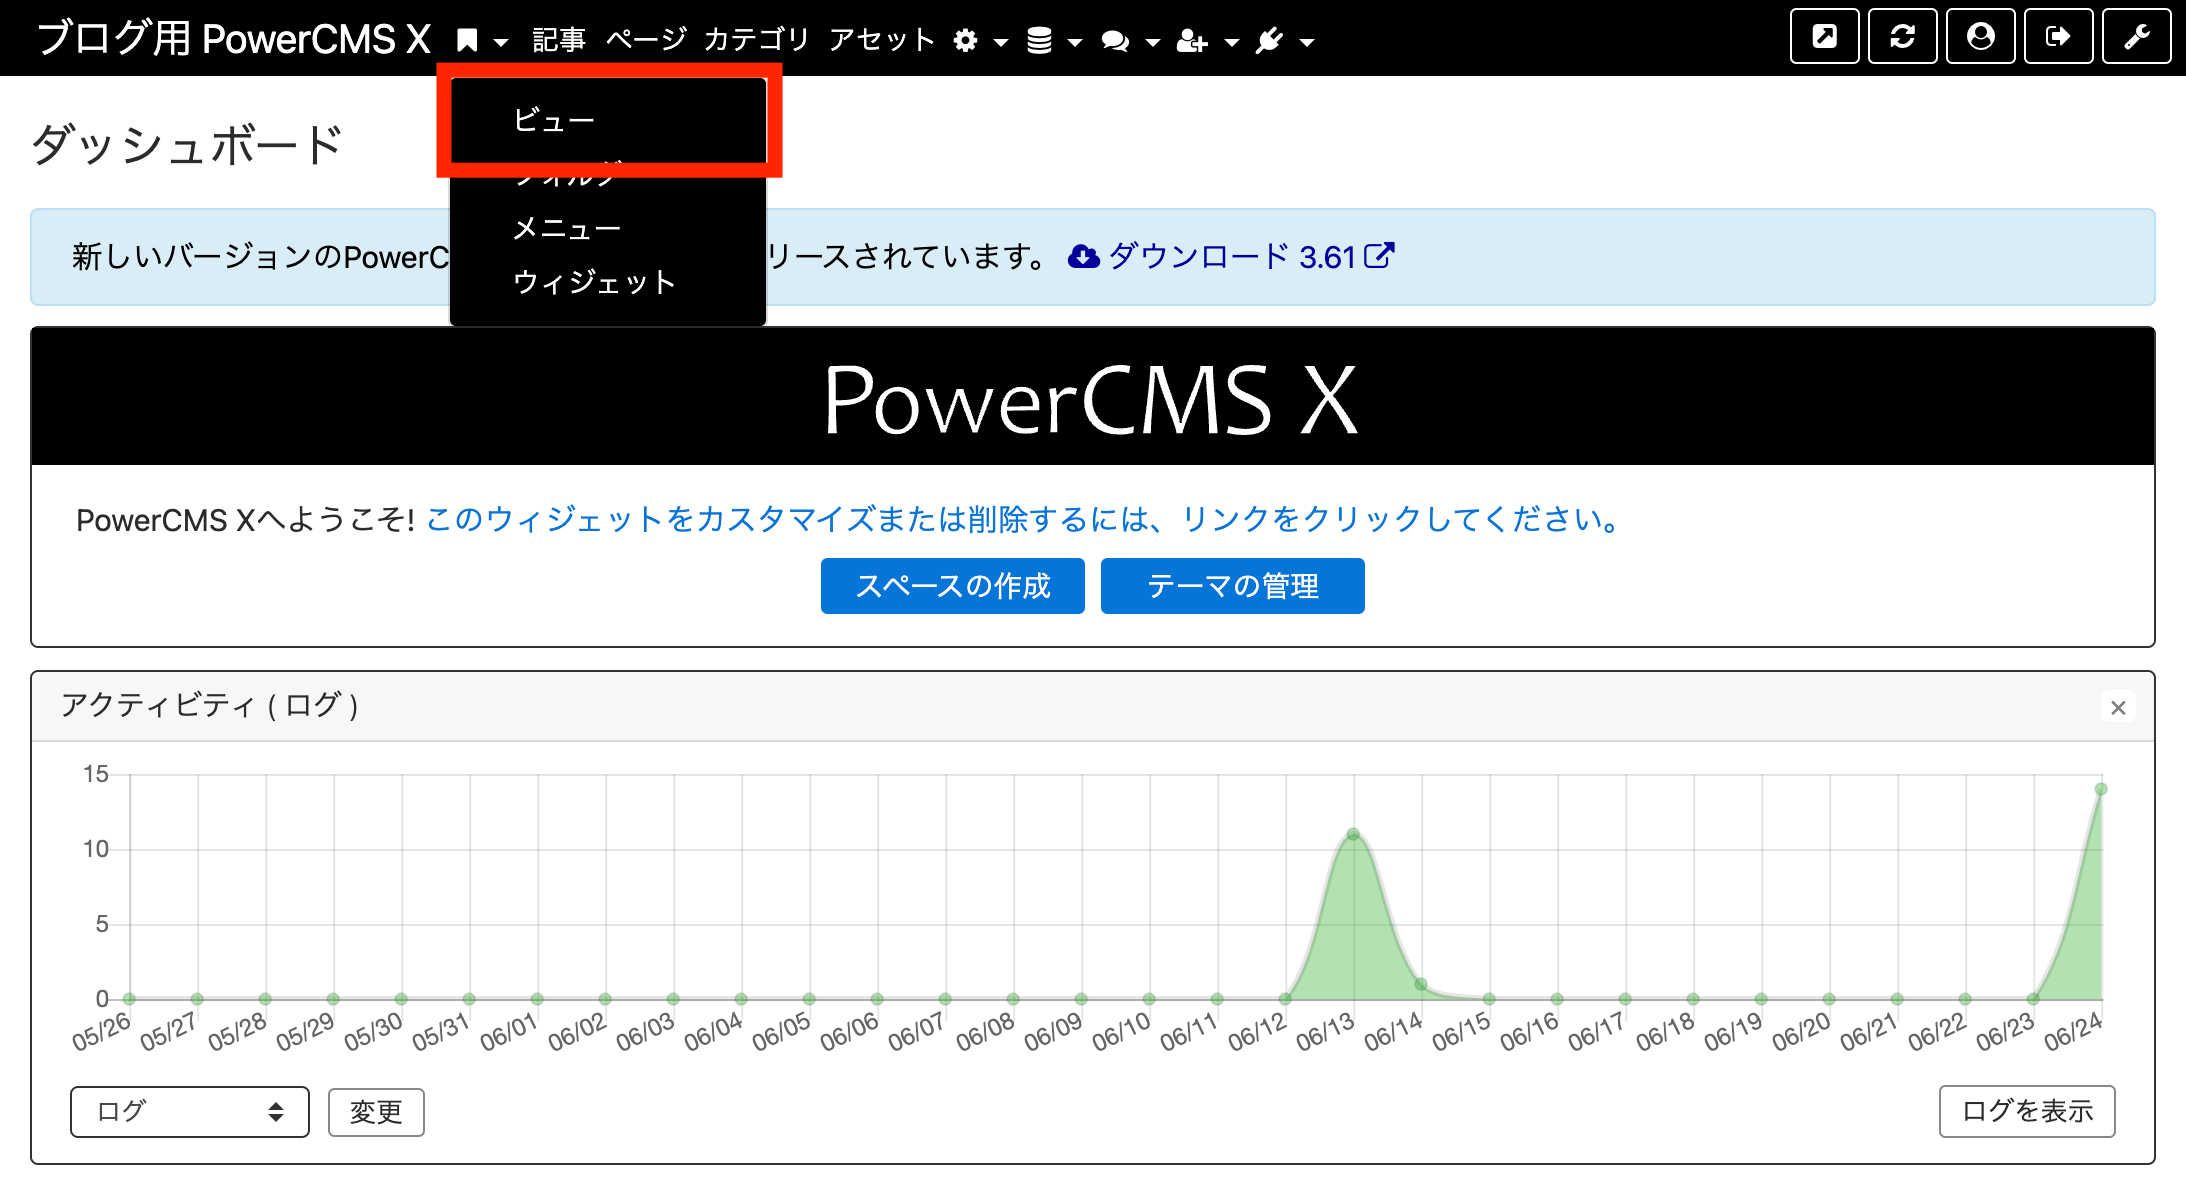
Task: Expand the caret next to the comments icon
Action: click(x=1152, y=42)
